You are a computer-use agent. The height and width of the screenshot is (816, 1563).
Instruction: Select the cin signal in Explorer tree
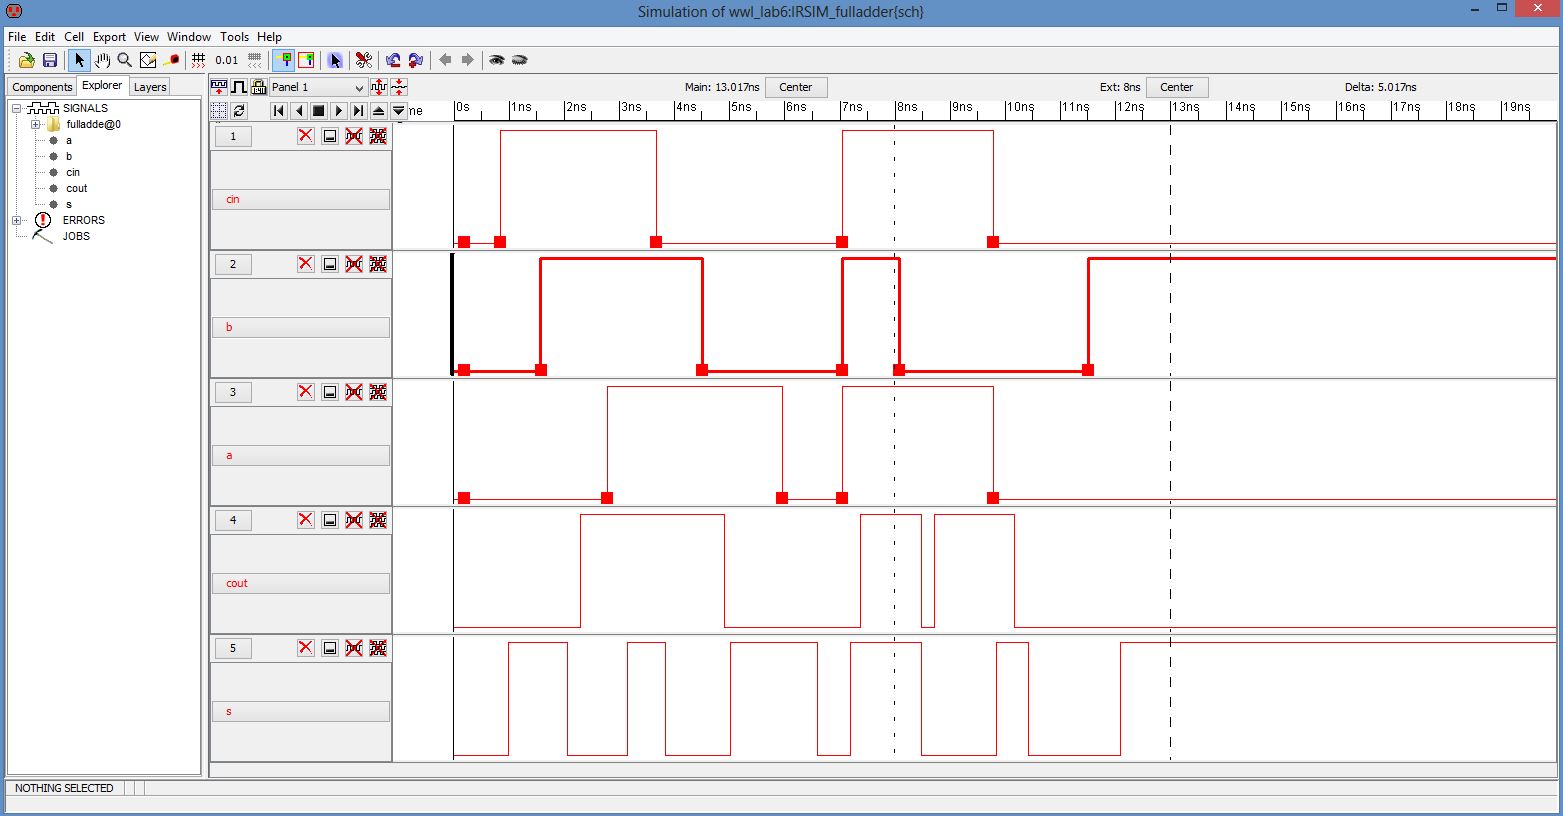point(73,172)
